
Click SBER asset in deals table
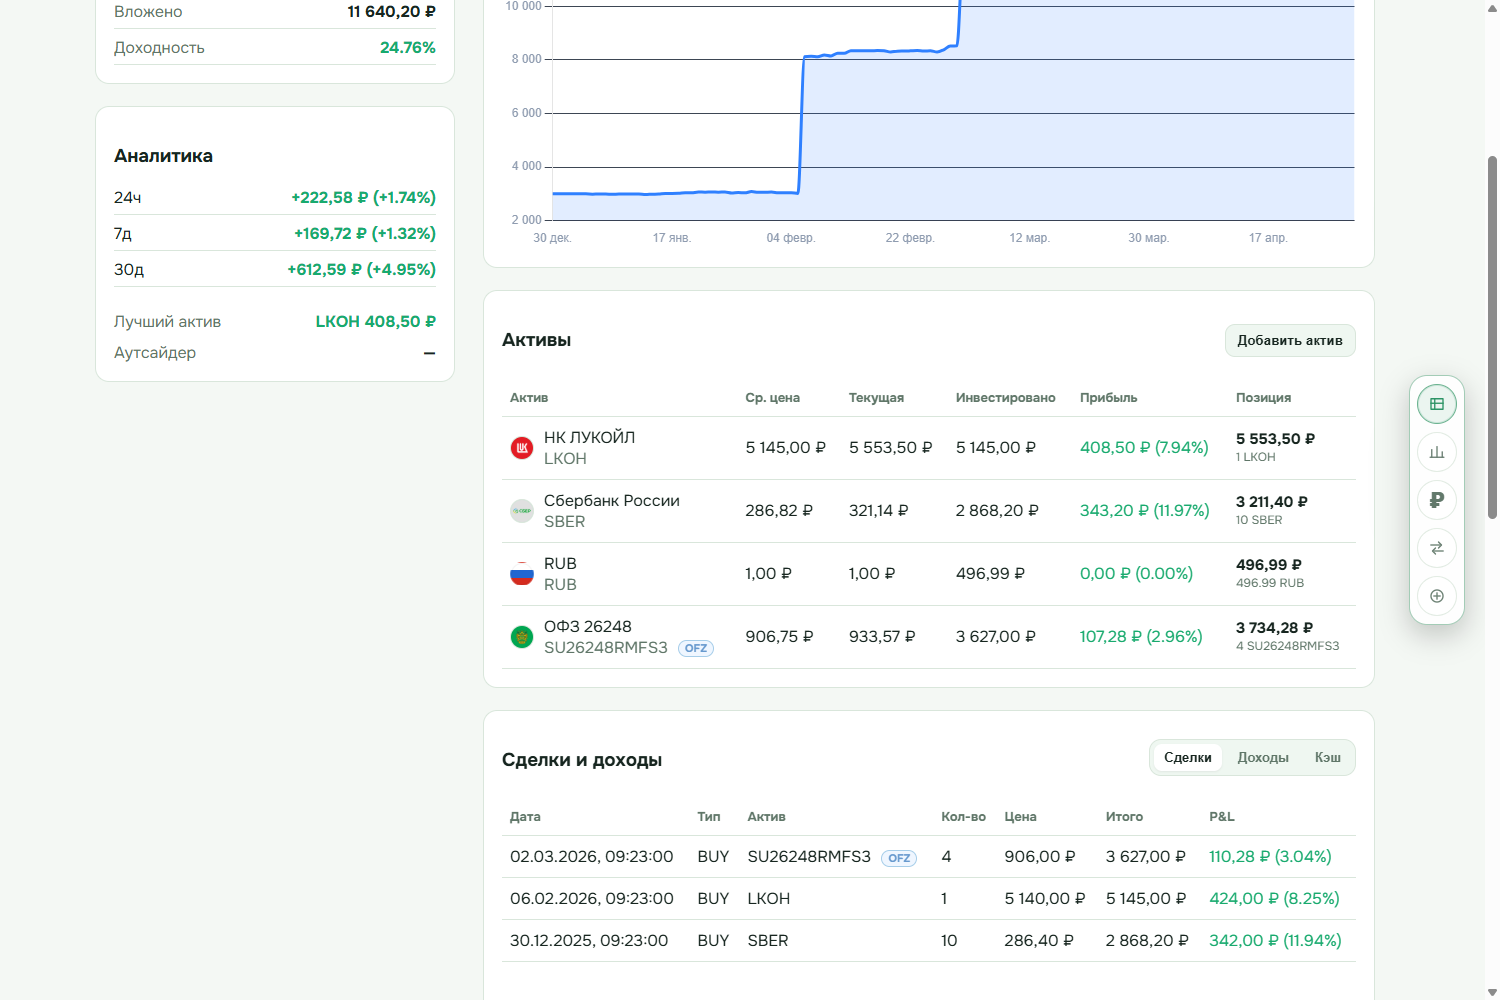[x=767, y=940]
